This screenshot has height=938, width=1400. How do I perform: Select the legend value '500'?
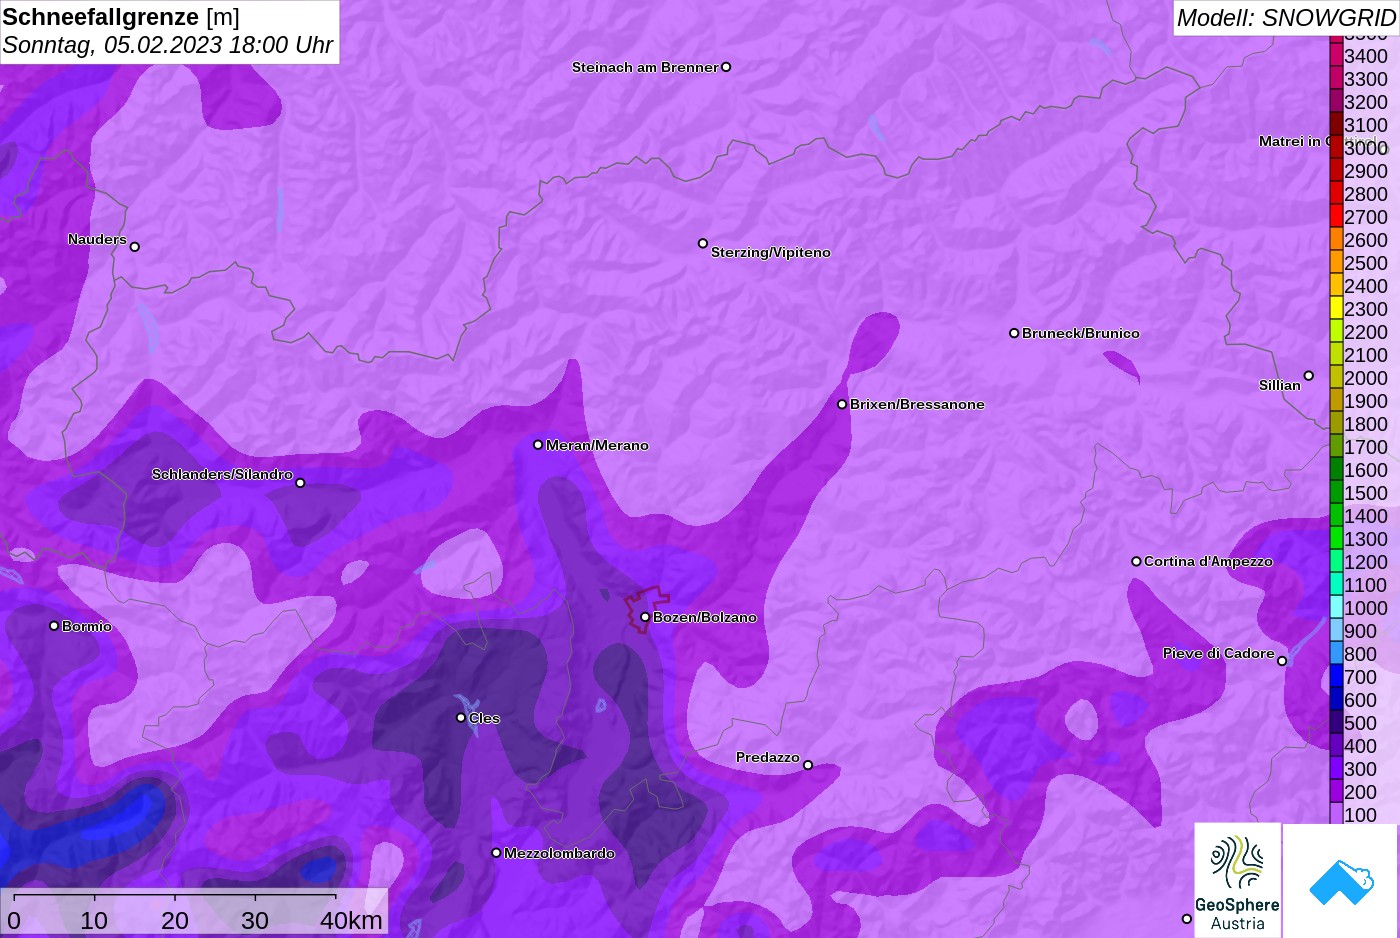click(x=1360, y=723)
